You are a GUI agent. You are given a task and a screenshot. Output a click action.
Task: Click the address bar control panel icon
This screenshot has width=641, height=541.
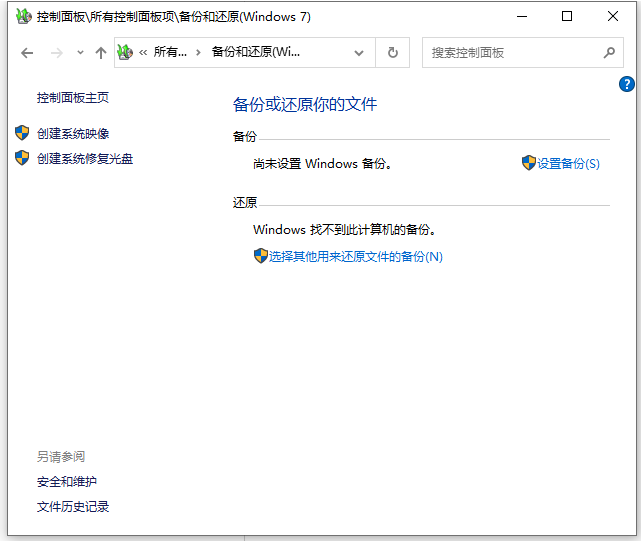click(125, 52)
